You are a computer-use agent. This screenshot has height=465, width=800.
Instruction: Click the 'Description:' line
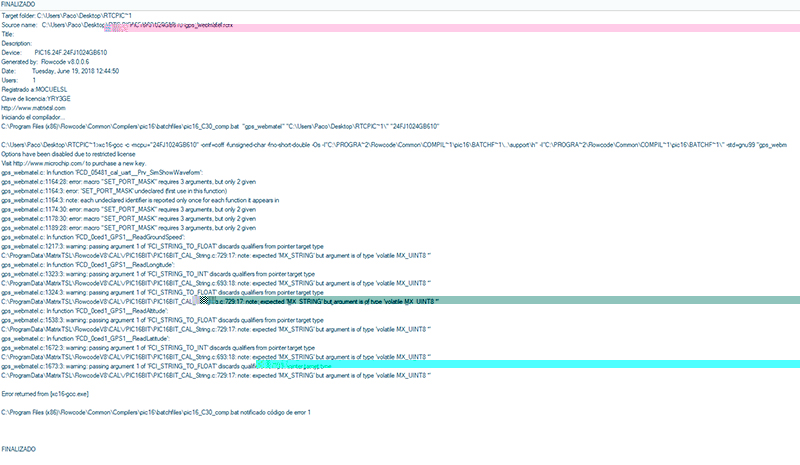(x=17, y=43)
